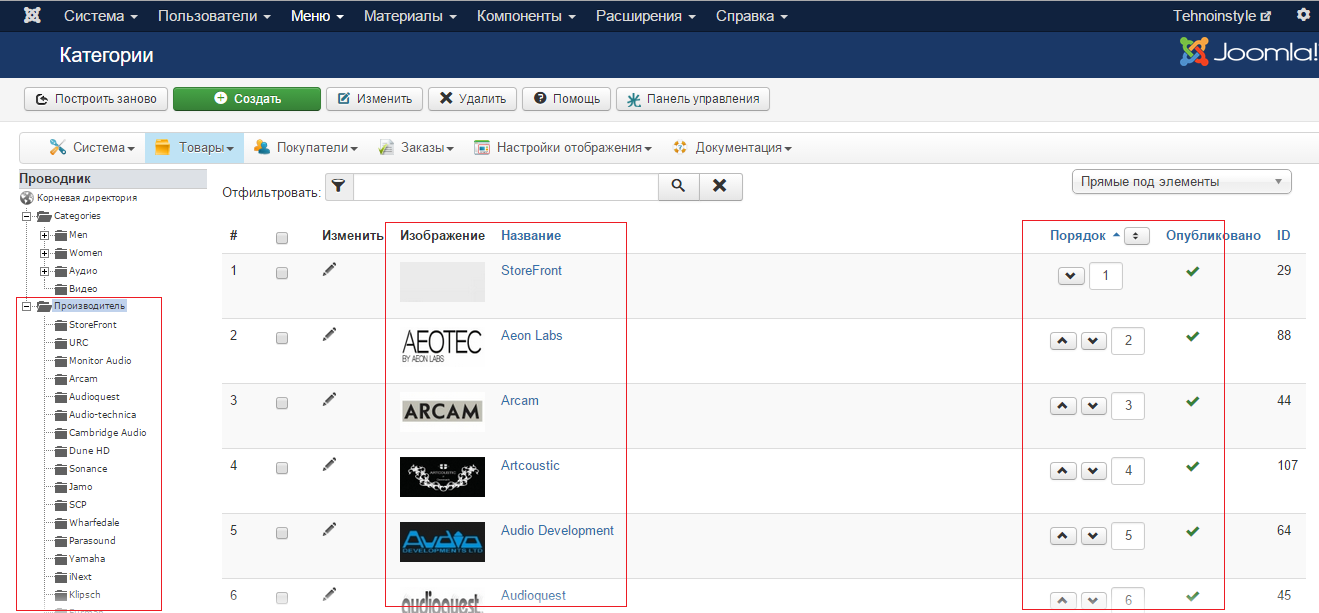The width and height of the screenshot is (1319, 613).
Task: Click the Joomla logo icon in top bar
Action: 33,16
